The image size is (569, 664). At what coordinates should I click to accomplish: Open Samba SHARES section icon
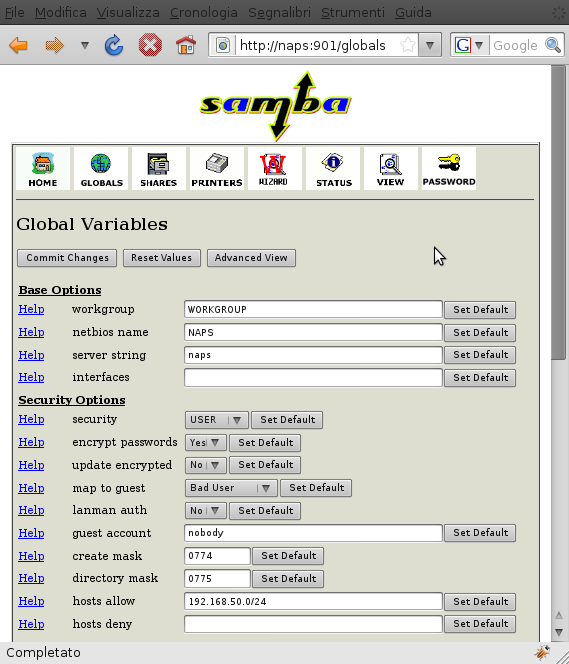coord(159,169)
